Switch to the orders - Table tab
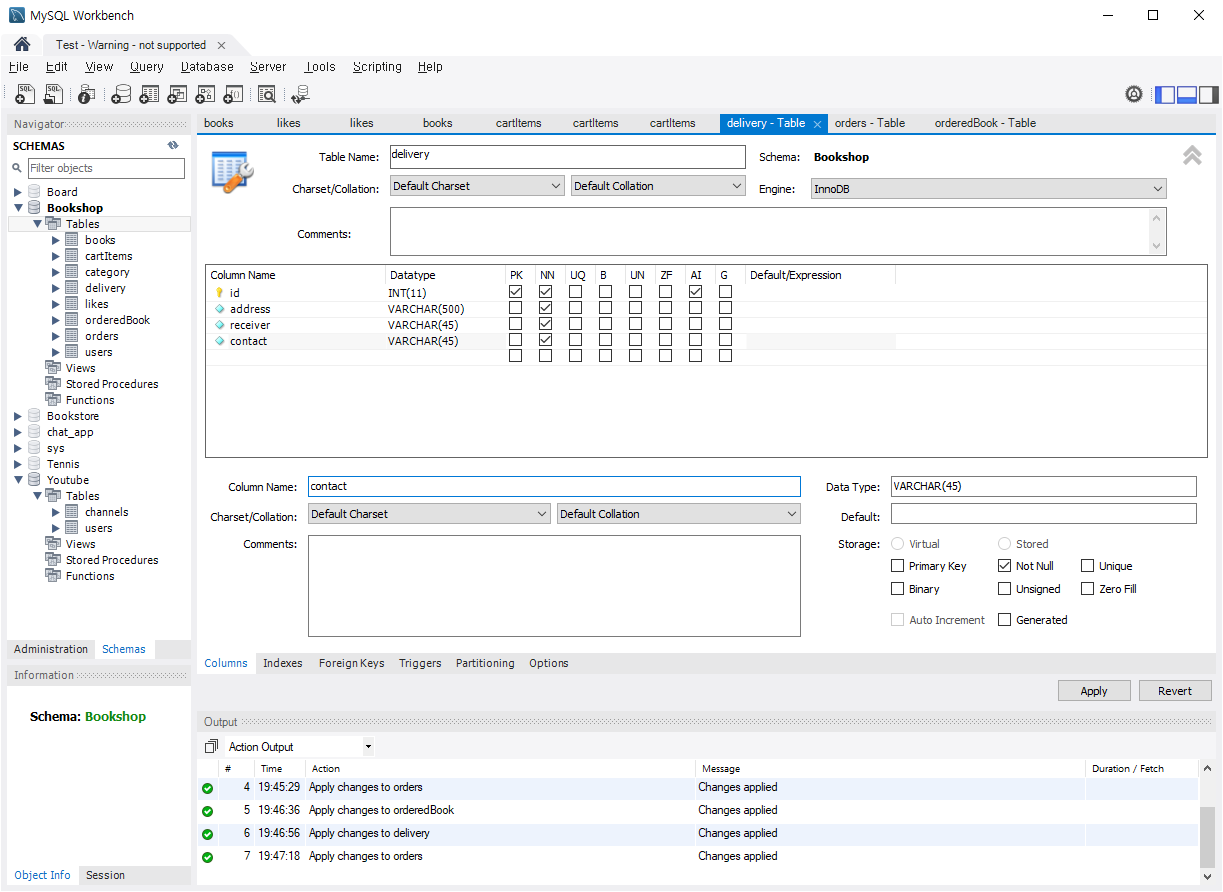This screenshot has width=1223, height=892. point(870,123)
